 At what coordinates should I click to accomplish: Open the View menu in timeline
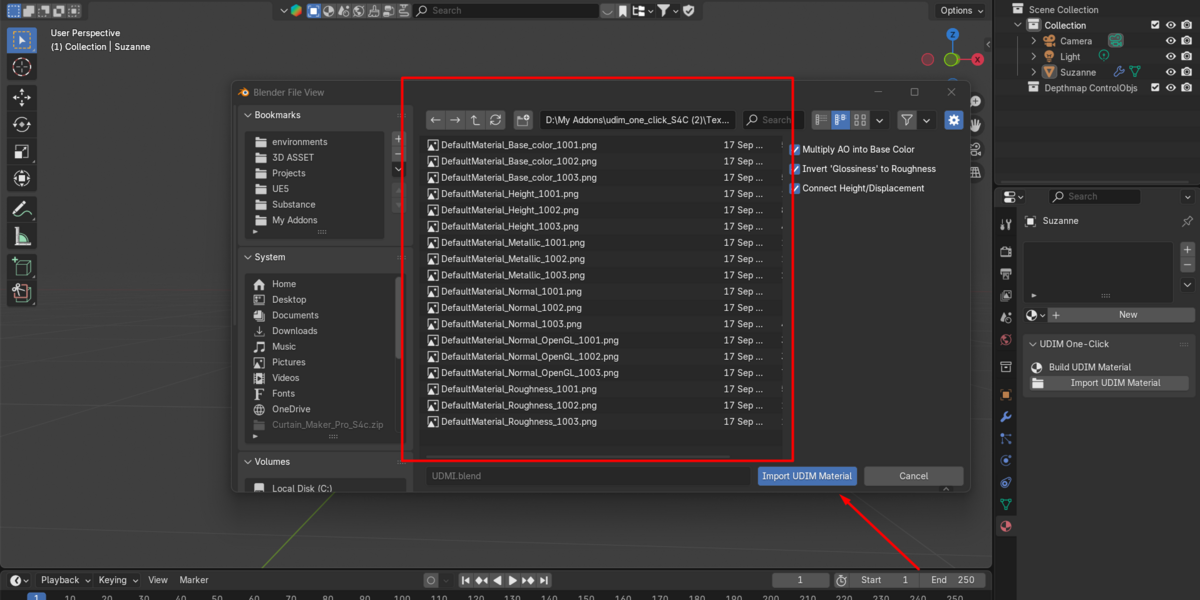[x=158, y=580]
